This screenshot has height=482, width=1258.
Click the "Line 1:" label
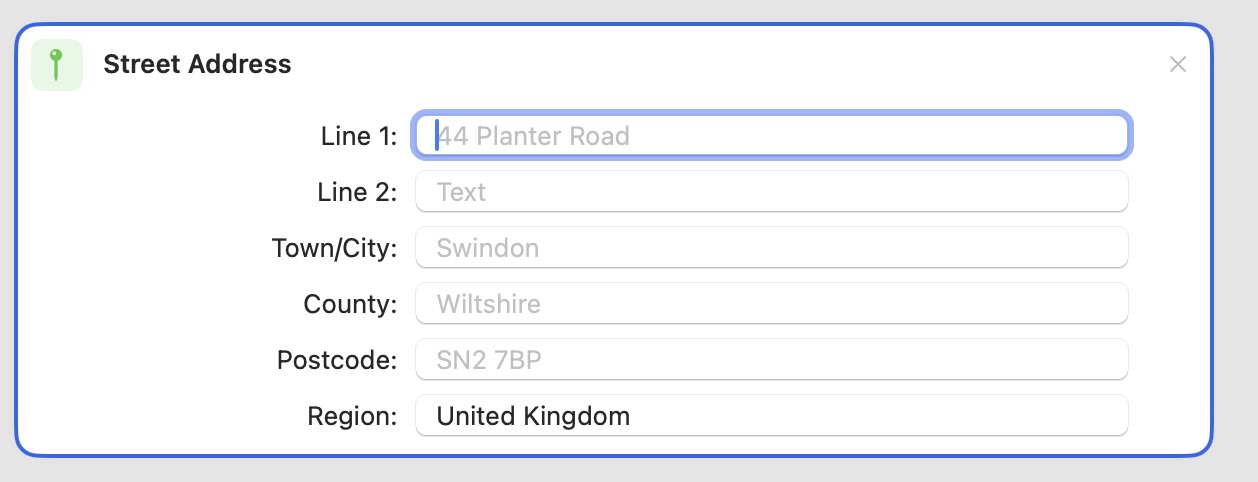click(359, 136)
